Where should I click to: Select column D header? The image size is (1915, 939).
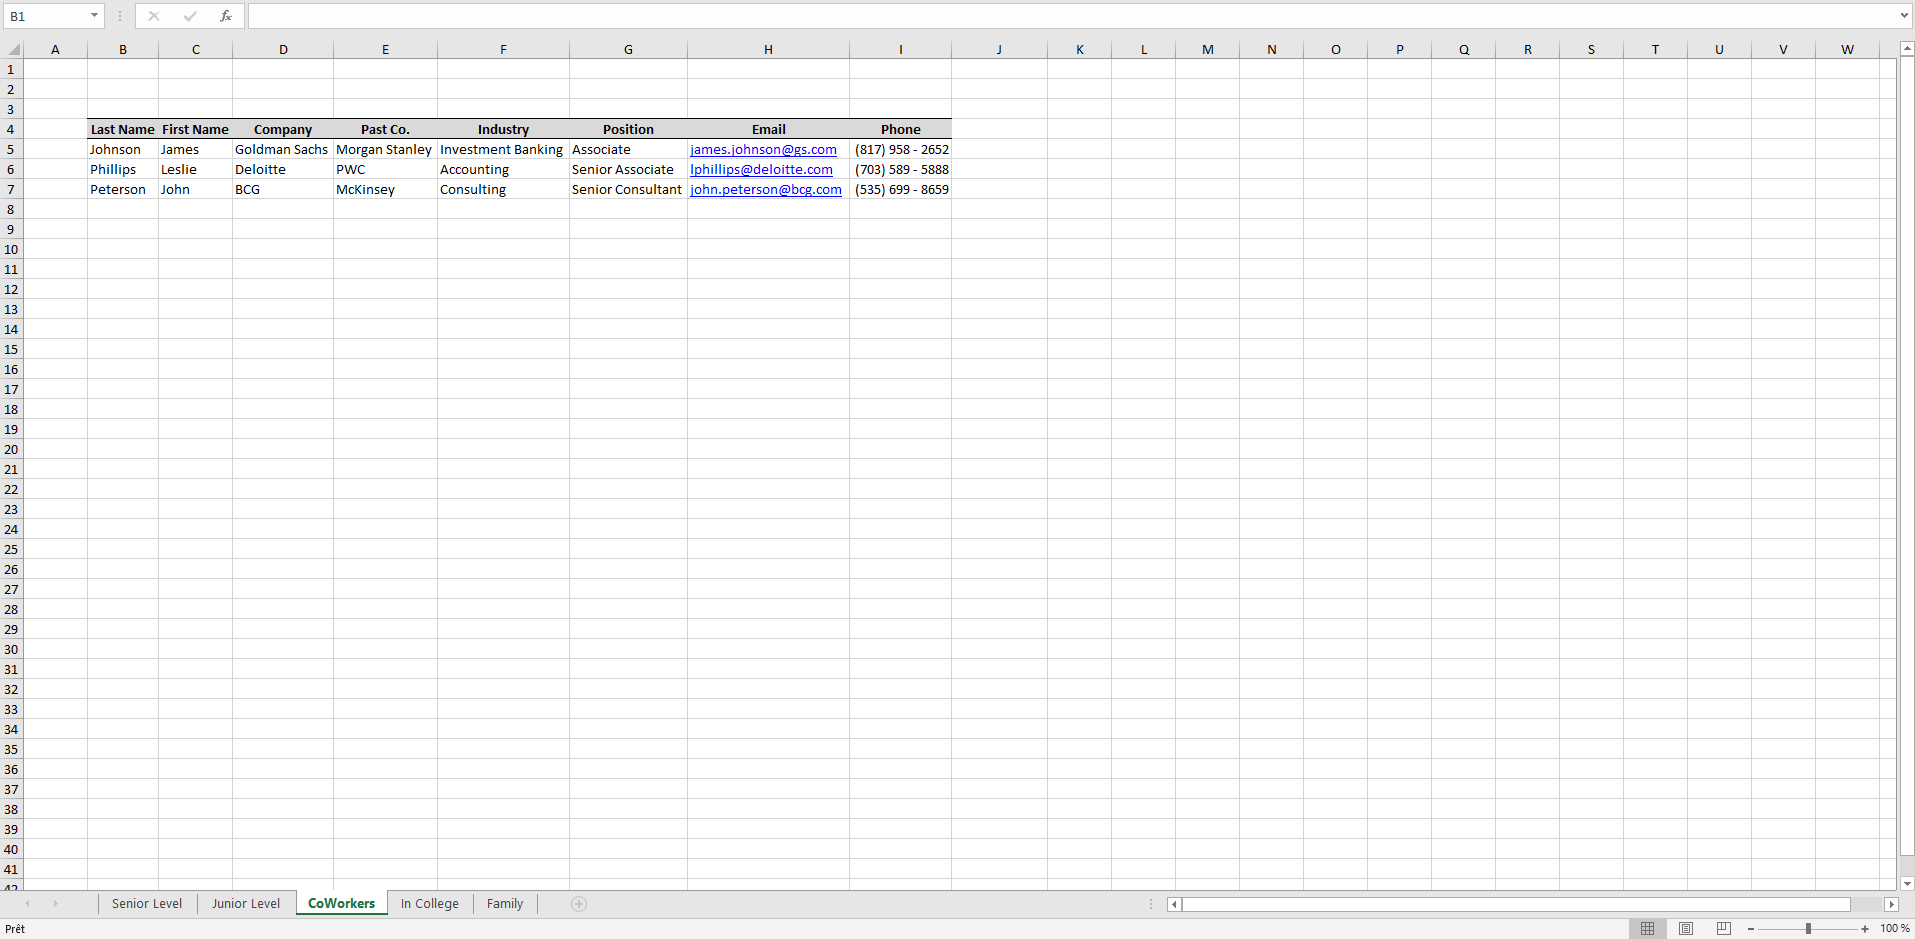[x=283, y=49]
